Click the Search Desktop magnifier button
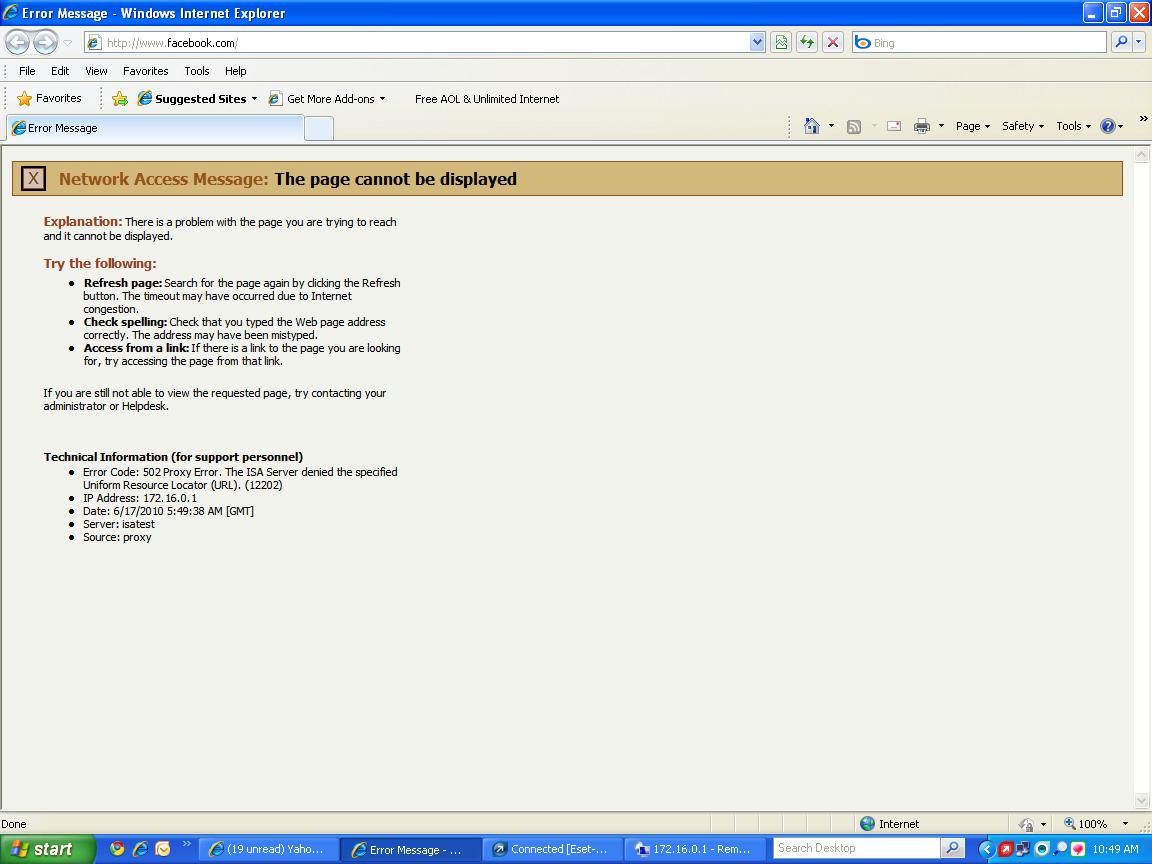The width and height of the screenshot is (1152, 864). point(952,849)
